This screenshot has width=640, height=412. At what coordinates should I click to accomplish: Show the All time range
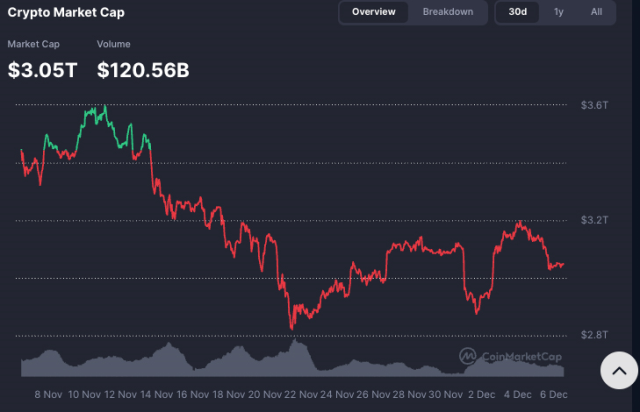tap(596, 12)
